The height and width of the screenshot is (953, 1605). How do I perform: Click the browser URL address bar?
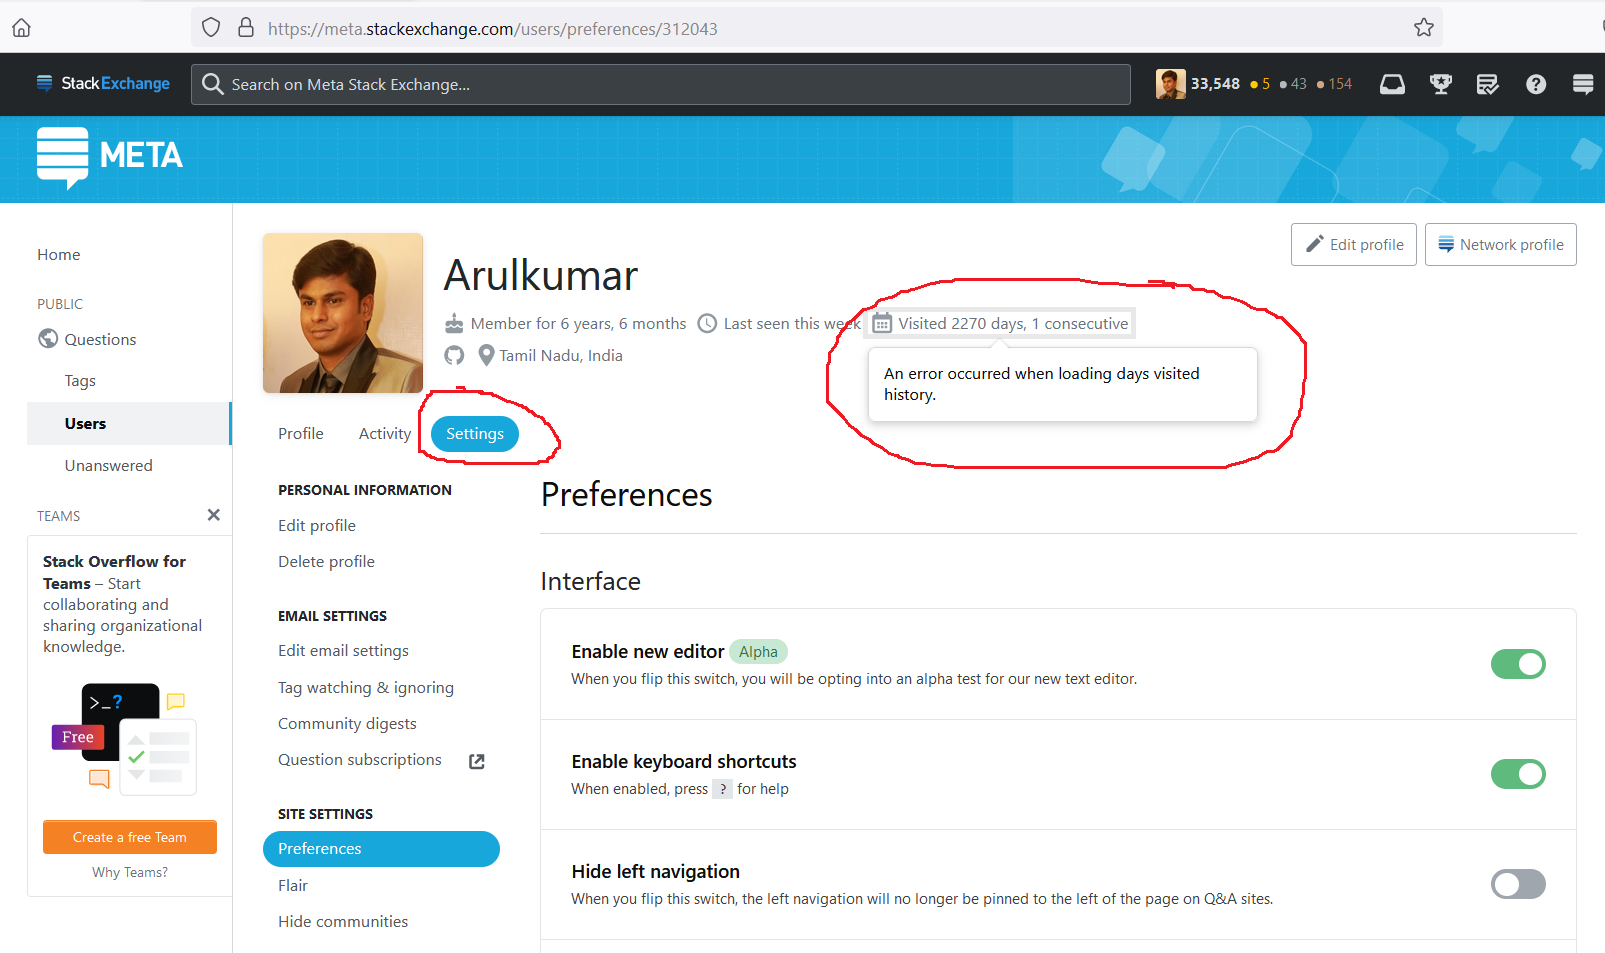click(817, 28)
